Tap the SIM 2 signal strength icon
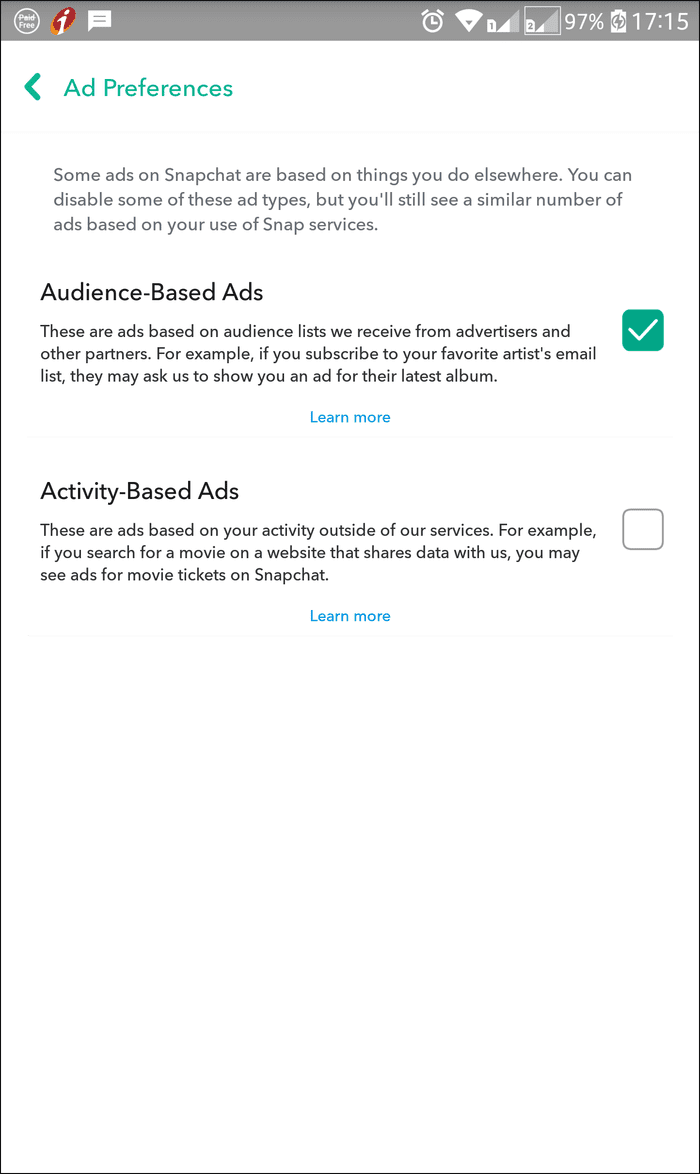Image resolution: width=700 pixels, height=1174 pixels. tap(541, 21)
